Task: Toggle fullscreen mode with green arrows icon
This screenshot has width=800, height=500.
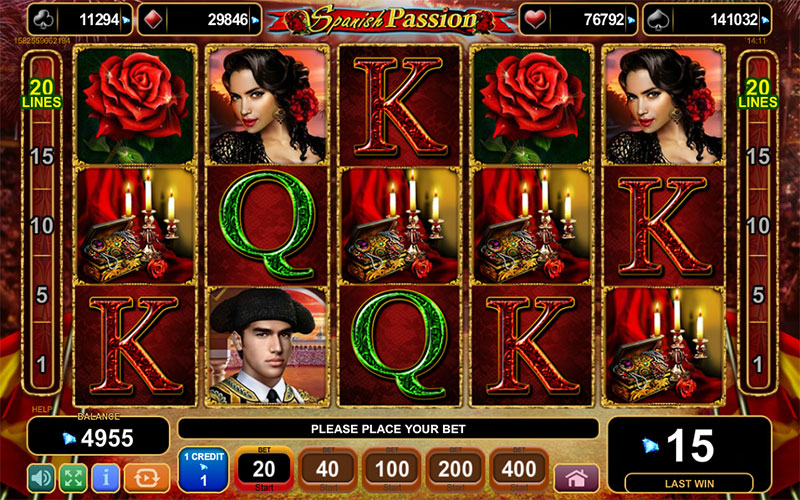Action: click(73, 478)
